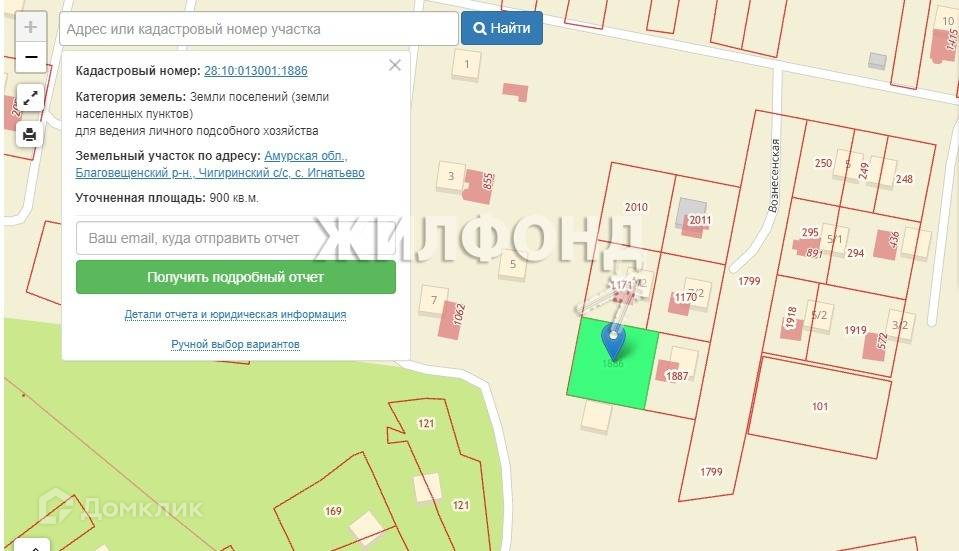Image resolution: width=959 pixels, height=551 pixels.
Task: Open Ручной выбор вариантов link
Action: pos(235,344)
